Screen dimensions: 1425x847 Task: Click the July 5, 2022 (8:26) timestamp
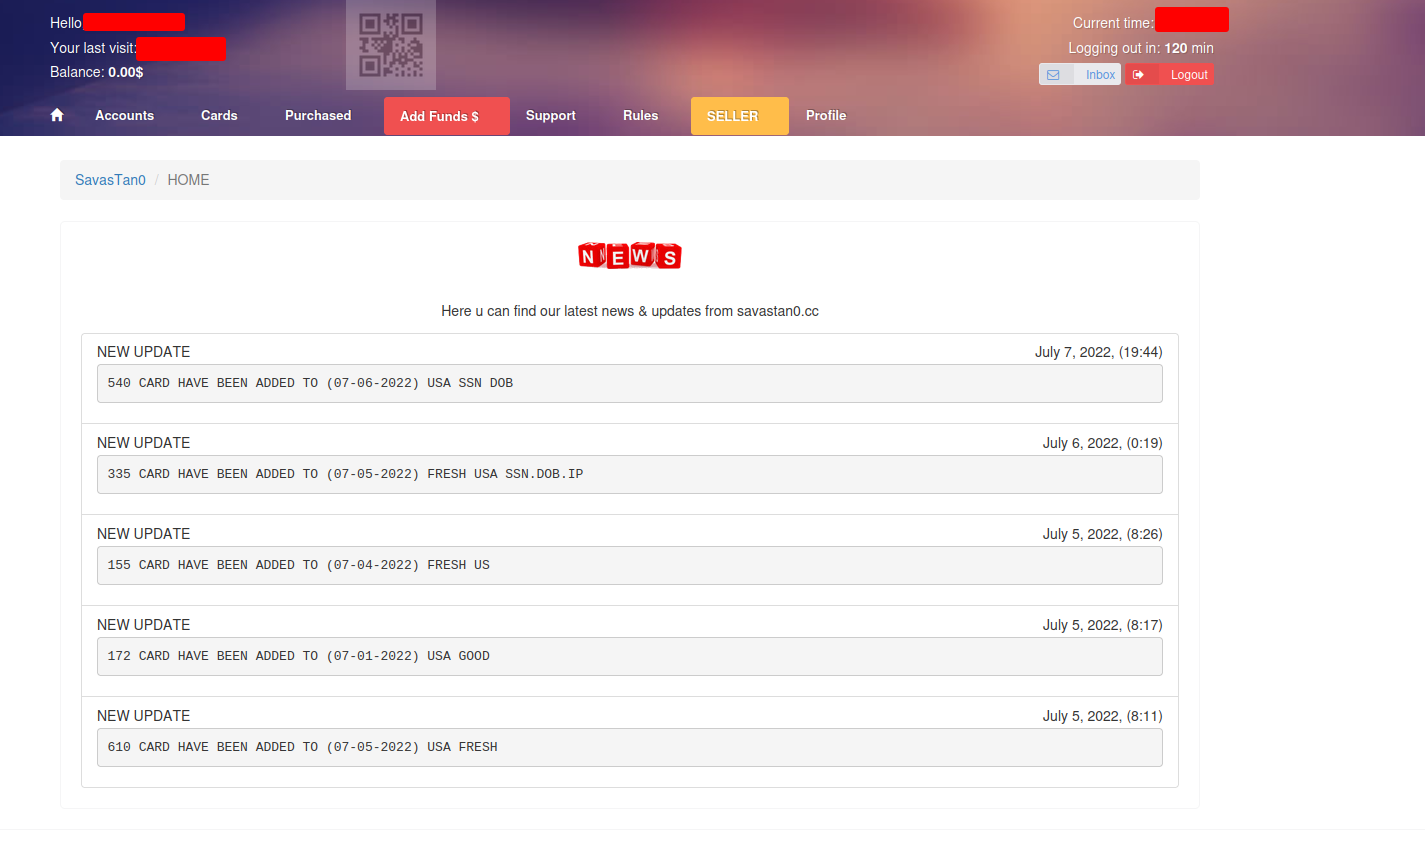pos(1103,534)
